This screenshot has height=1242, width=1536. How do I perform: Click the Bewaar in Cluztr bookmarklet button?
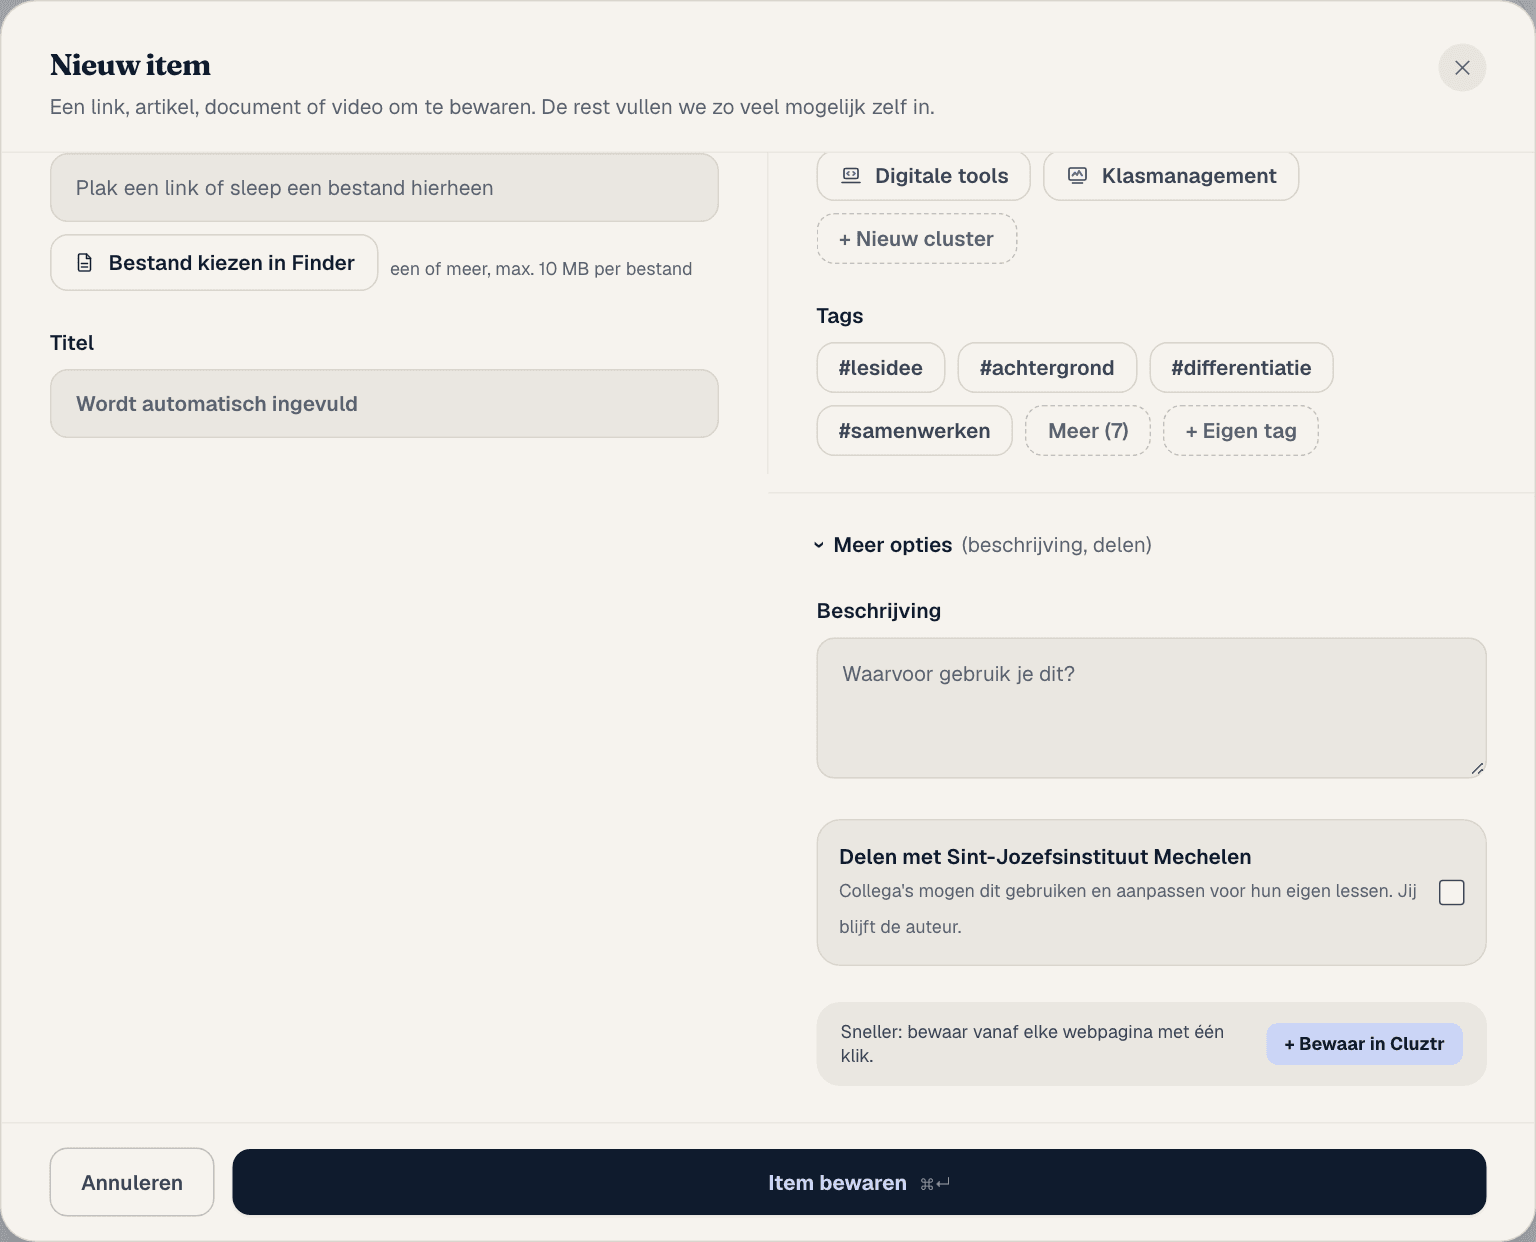pos(1364,1044)
